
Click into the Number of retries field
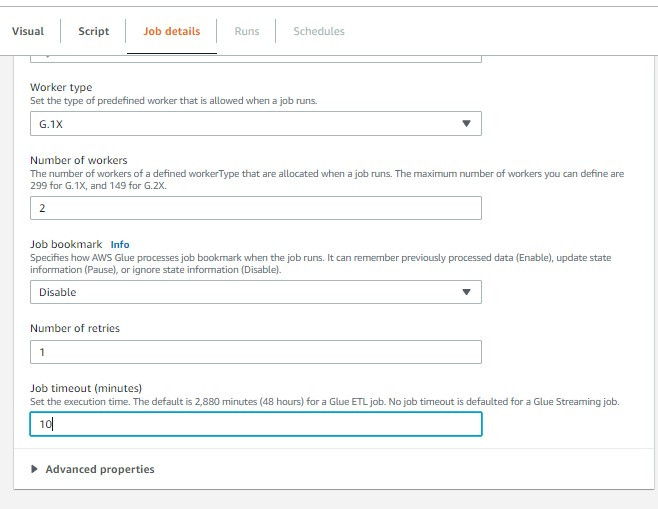255,352
